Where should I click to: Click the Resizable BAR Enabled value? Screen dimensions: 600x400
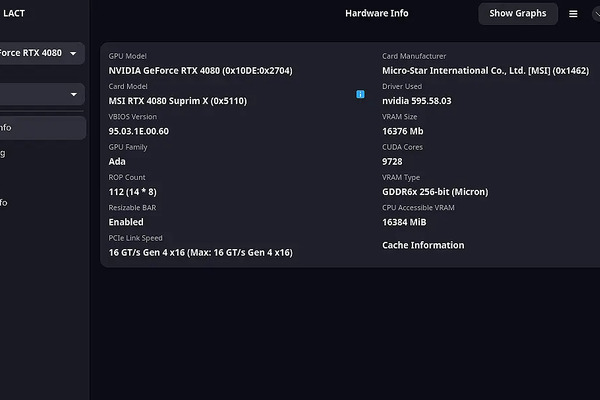pyautogui.click(x=126, y=222)
